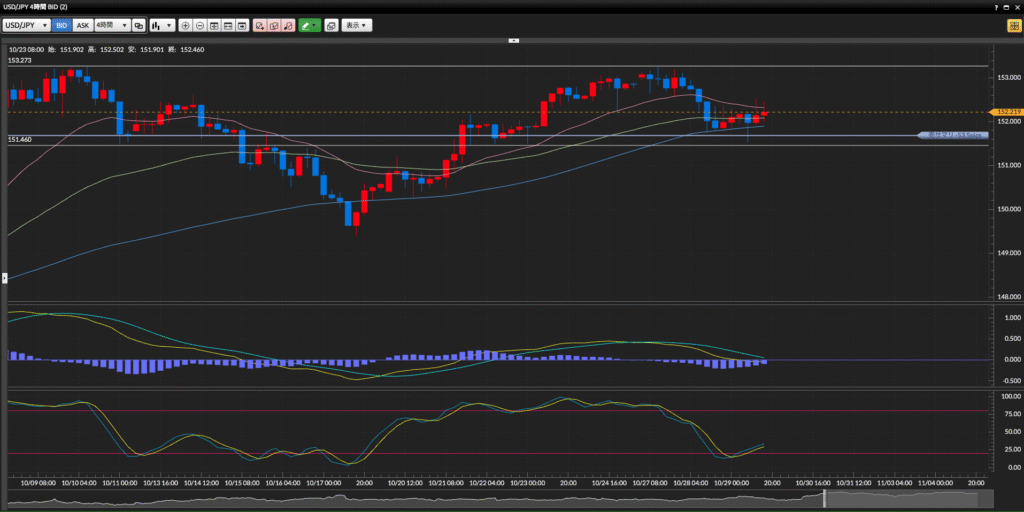Image resolution: width=1024 pixels, height=512 pixels.
Task: Click the blue order line label near 151.7
Action: (x=953, y=134)
